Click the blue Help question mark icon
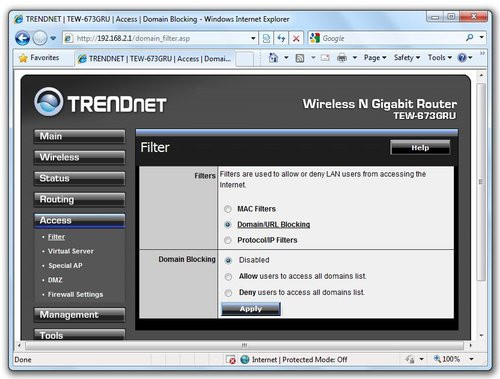The image size is (500, 379). tap(462, 58)
